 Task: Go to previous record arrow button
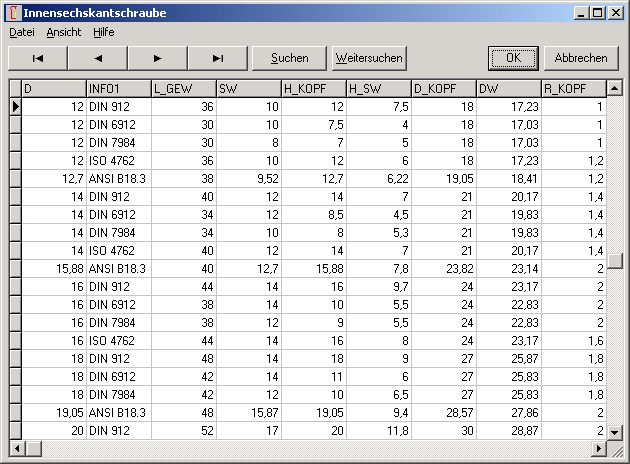coord(97,58)
